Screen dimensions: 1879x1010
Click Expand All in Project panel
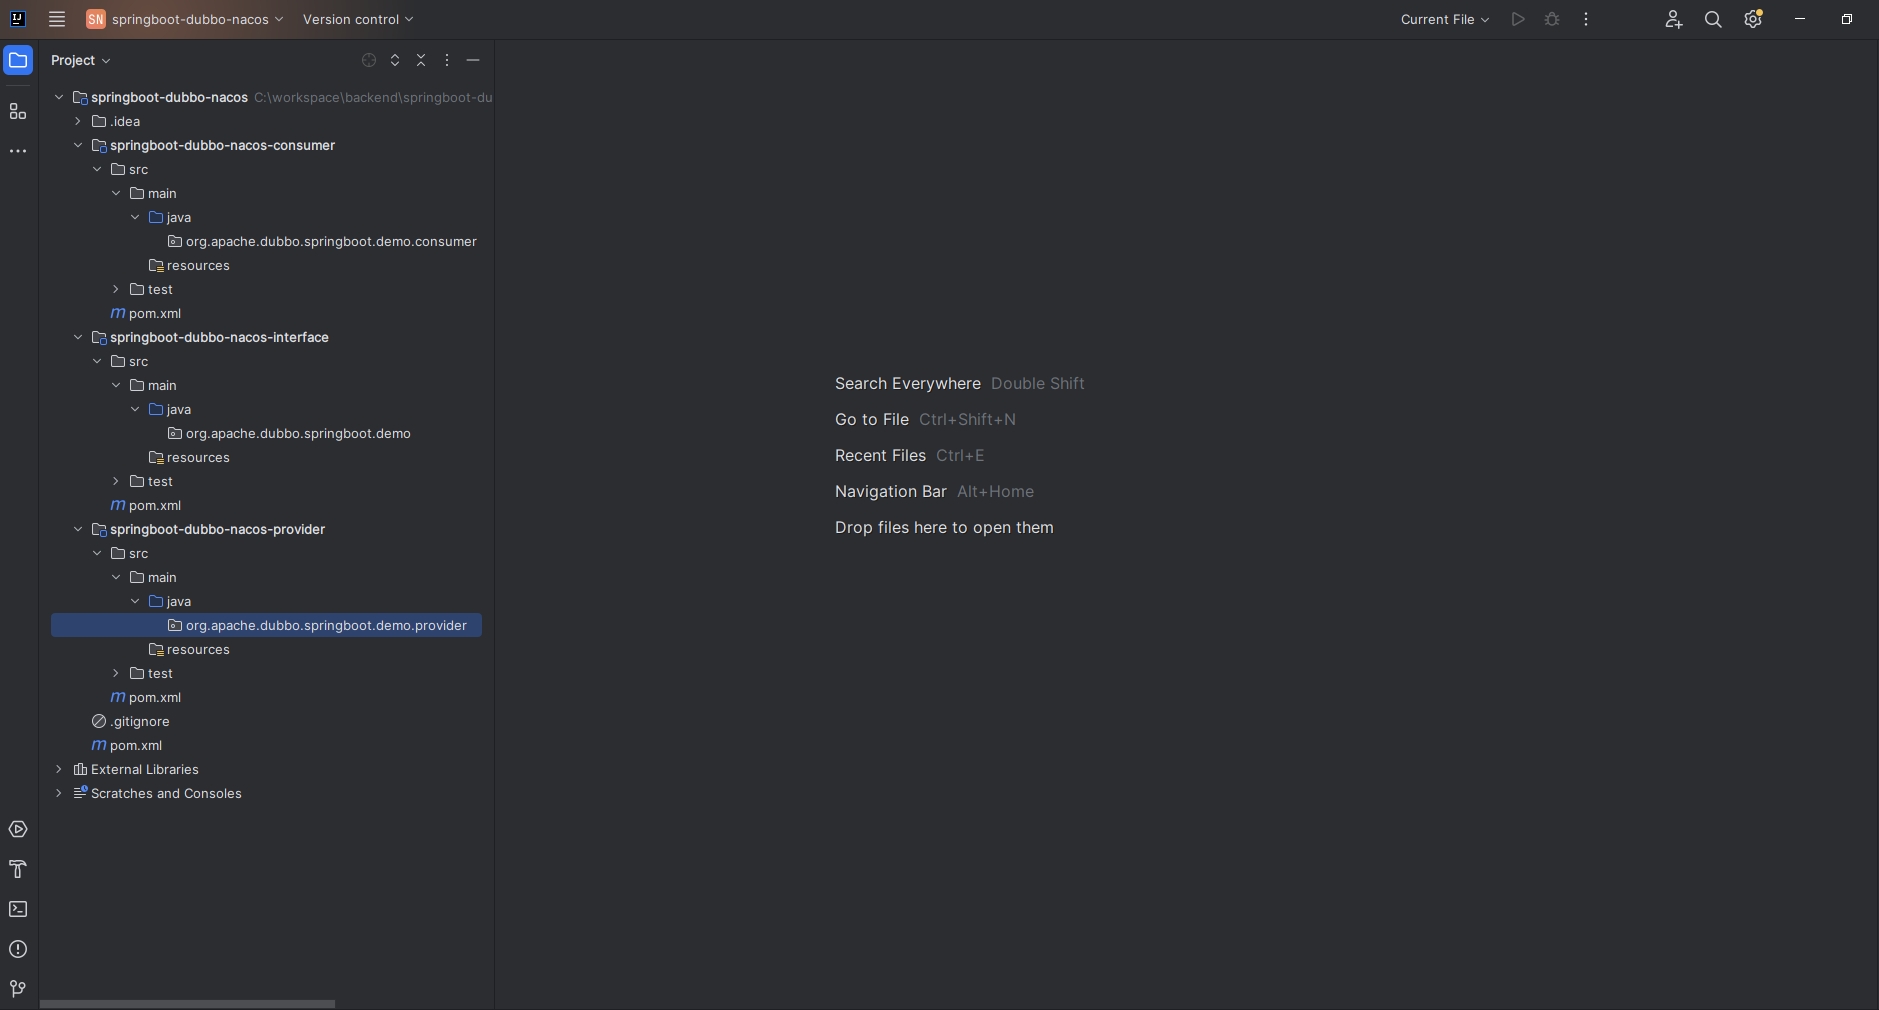pyautogui.click(x=395, y=60)
